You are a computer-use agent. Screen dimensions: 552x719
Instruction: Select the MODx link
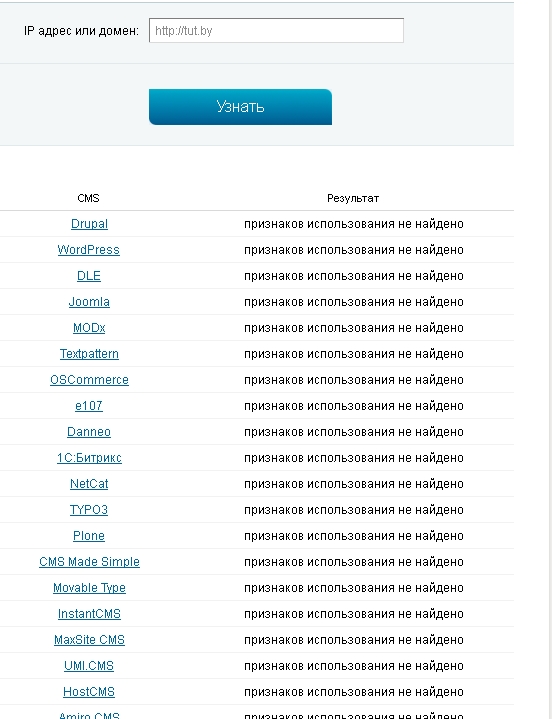pyautogui.click(x=89, y=328)
